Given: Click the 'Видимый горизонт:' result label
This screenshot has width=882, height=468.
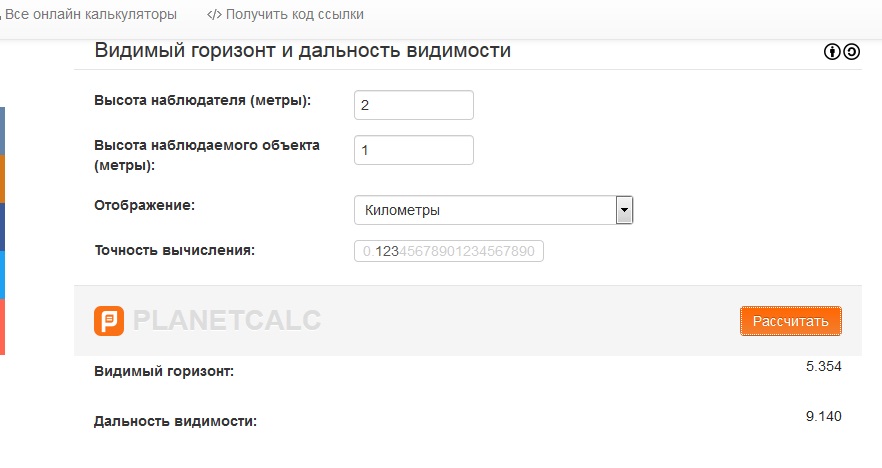Looking at the screenshot, I should pyautogui.click(x=164, y=371).
